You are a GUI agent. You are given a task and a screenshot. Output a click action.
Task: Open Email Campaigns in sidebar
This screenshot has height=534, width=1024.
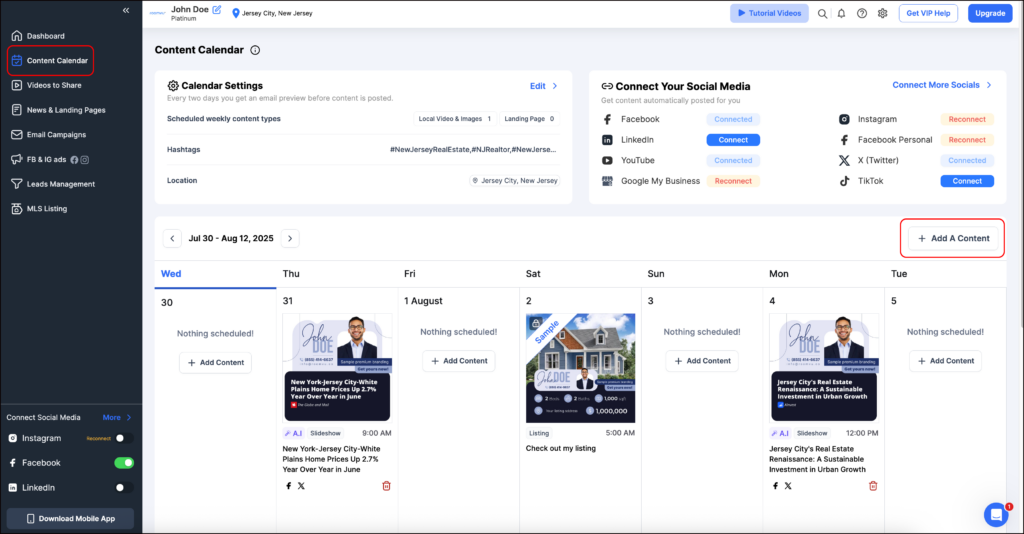pos(56,135)
